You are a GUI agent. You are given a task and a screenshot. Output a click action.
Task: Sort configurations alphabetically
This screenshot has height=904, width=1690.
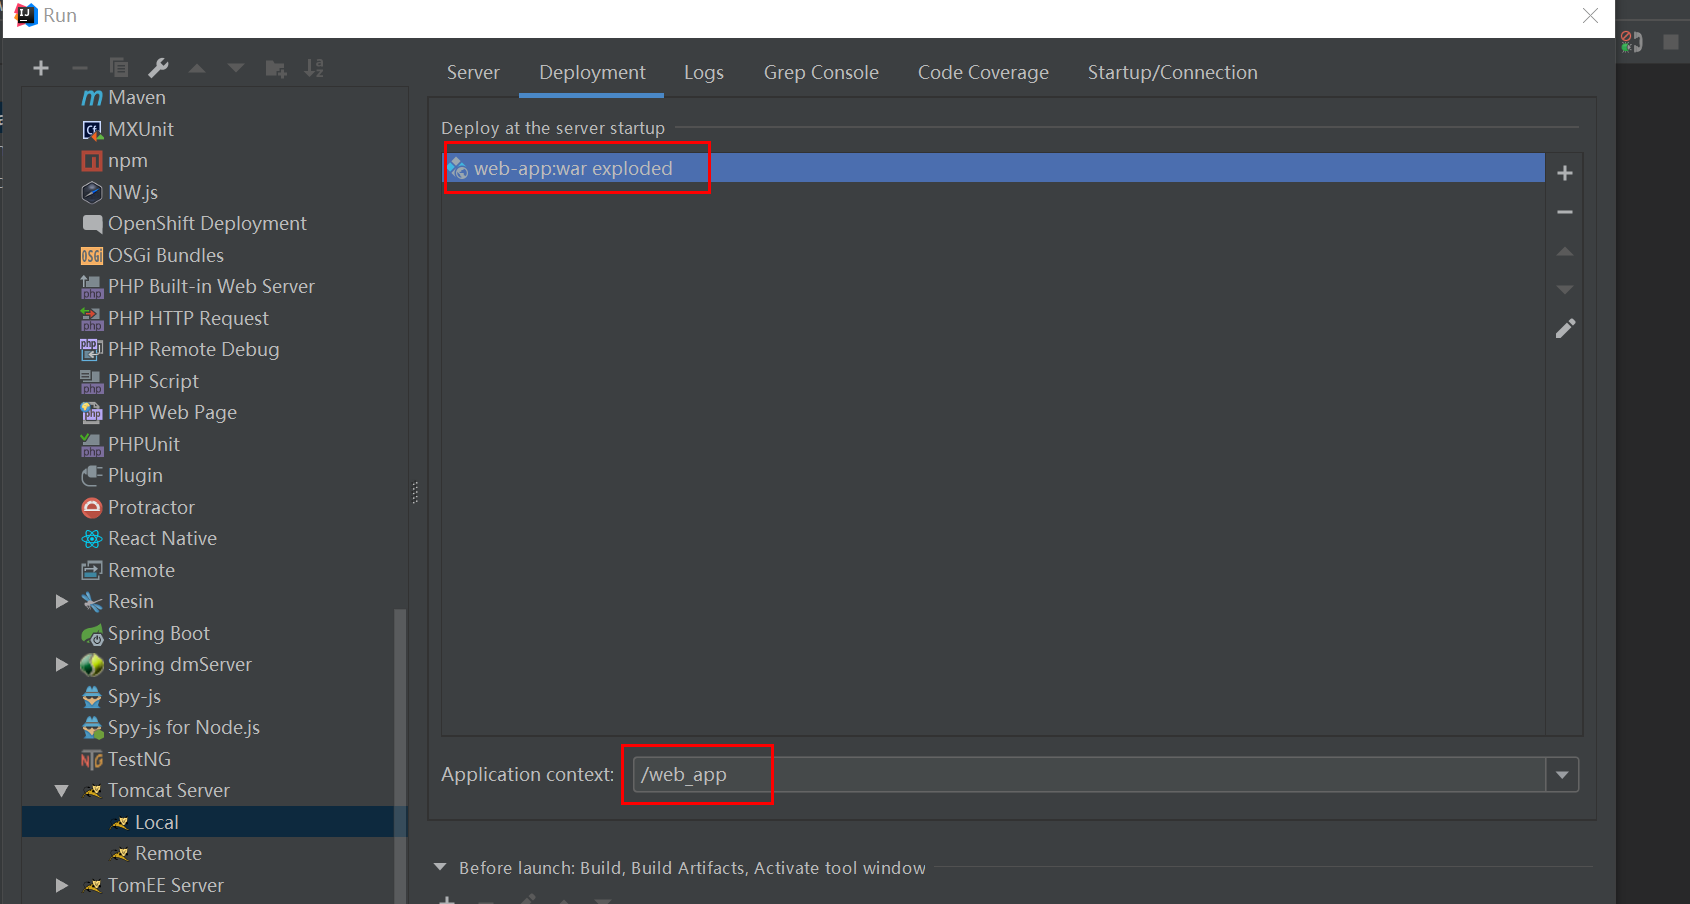point(314,68)
